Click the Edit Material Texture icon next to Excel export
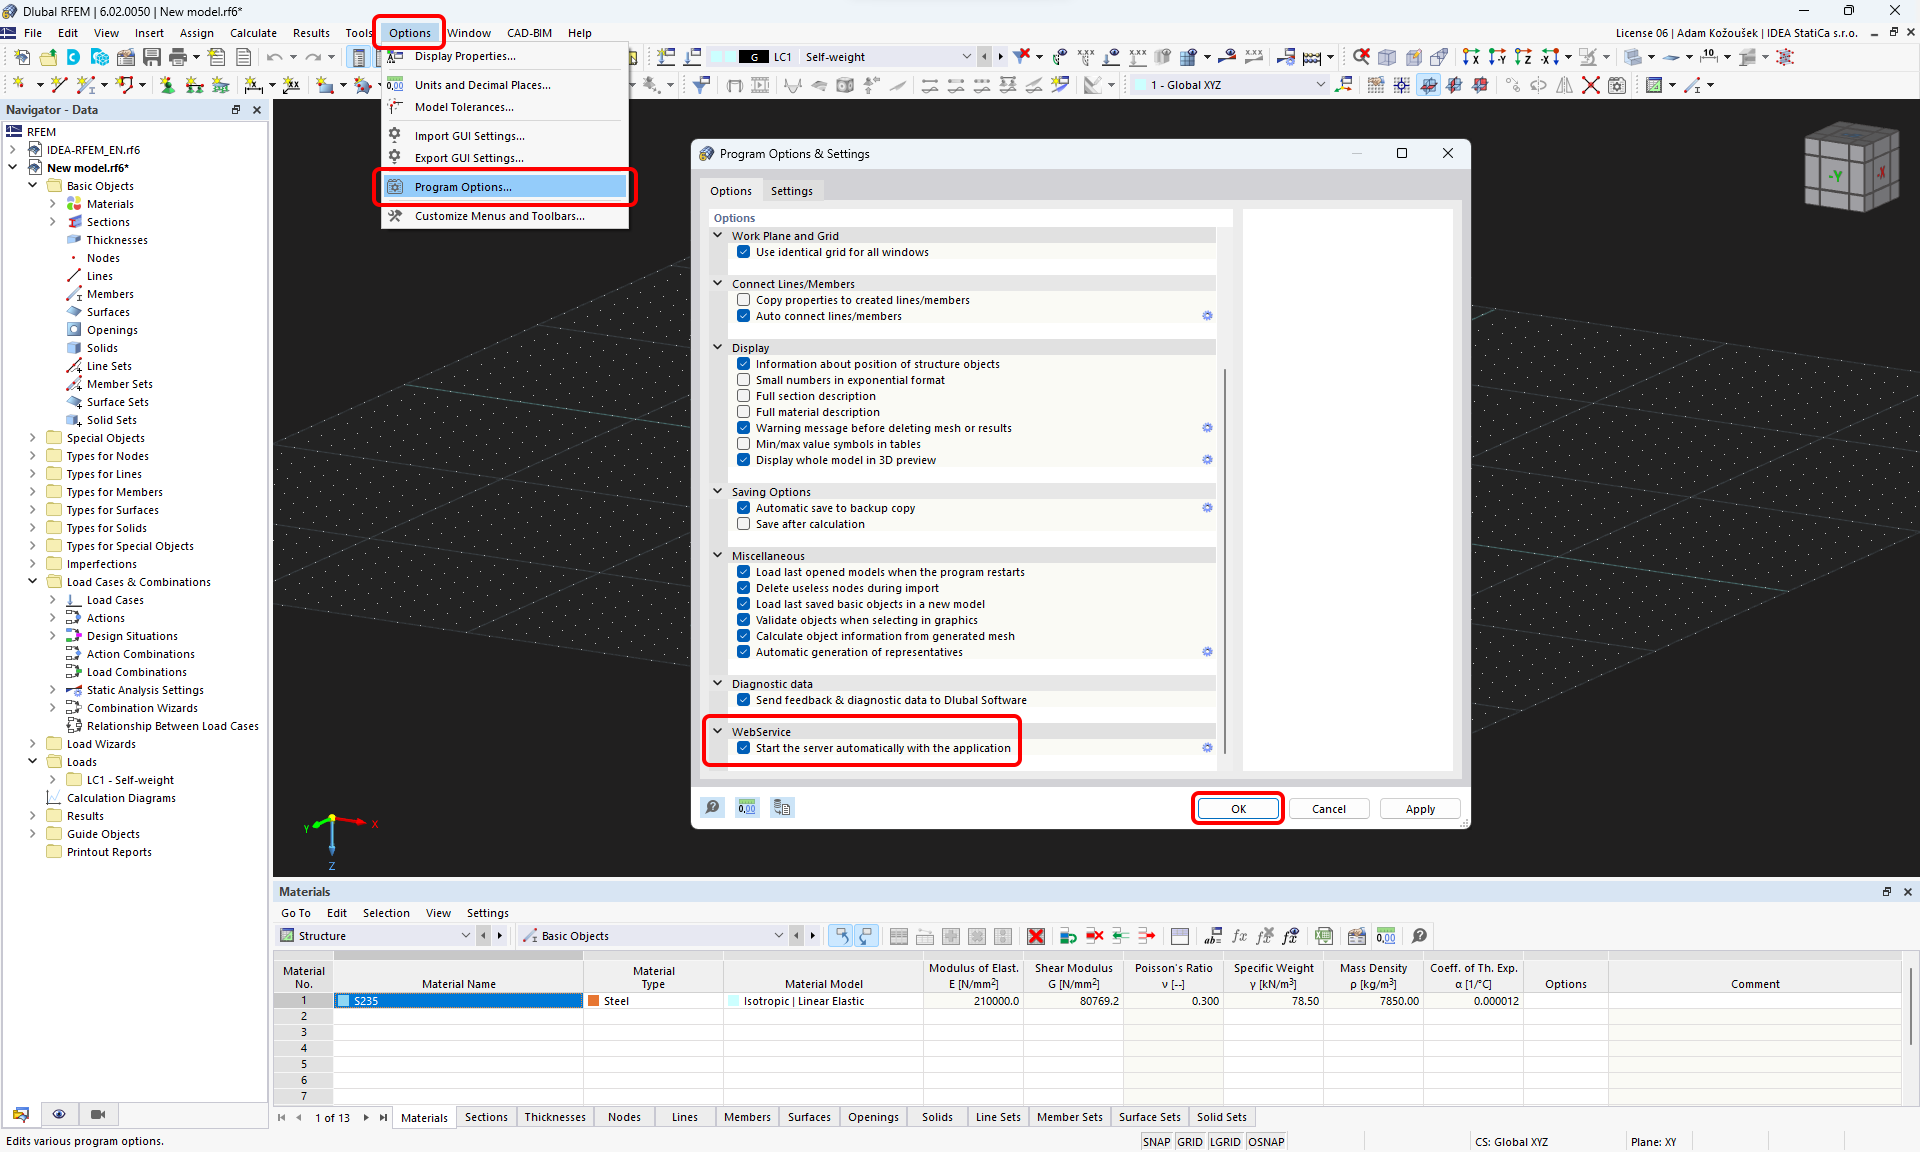 point(1356,936)
